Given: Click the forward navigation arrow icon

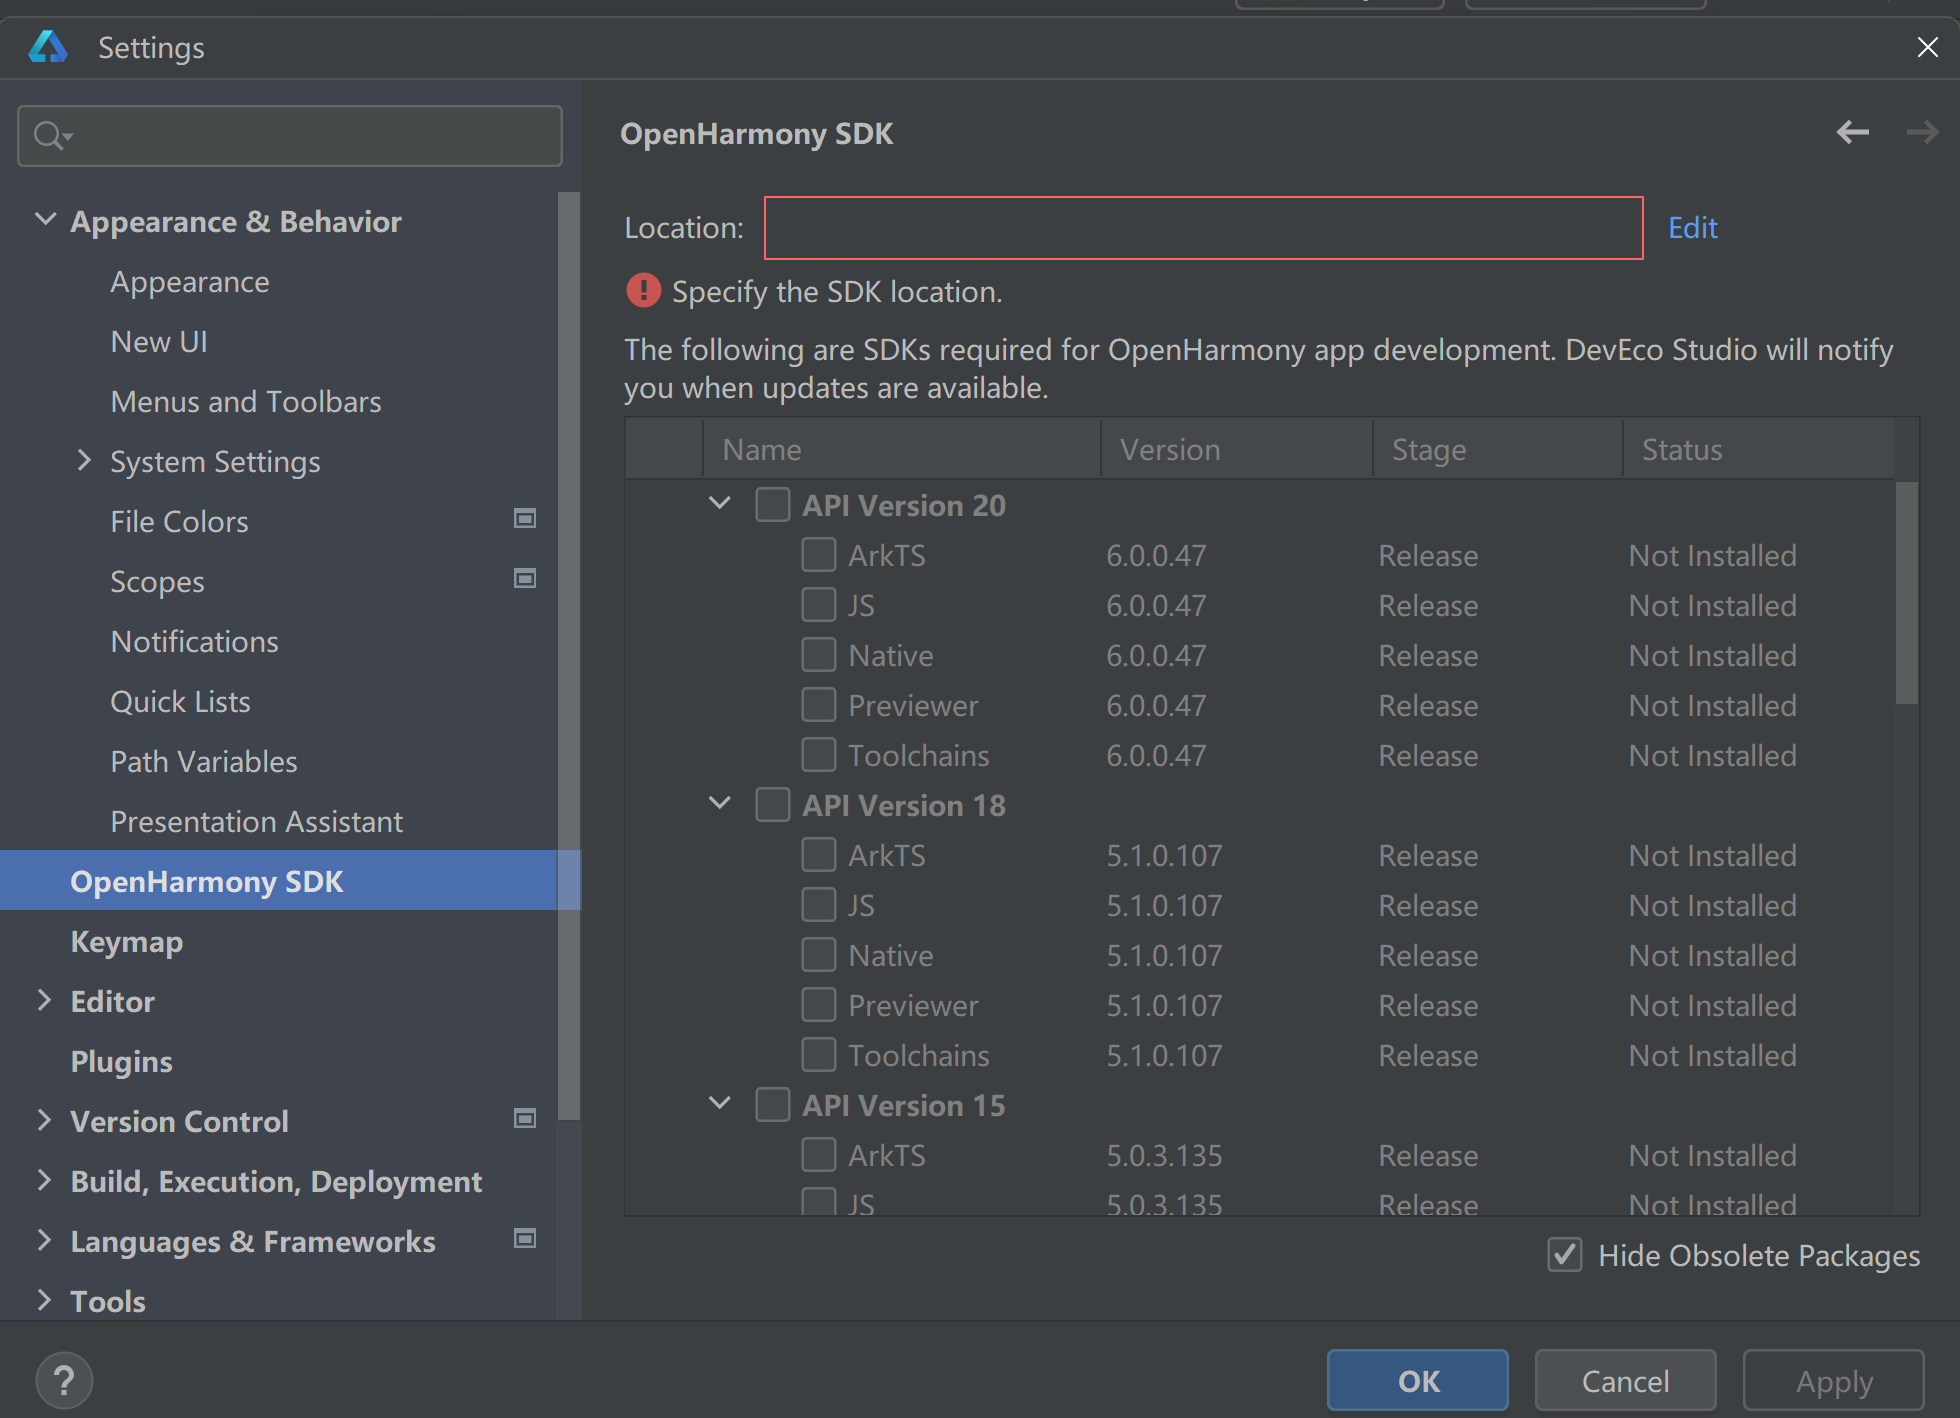Looking at the screenshot, I should pos(1921,132).
